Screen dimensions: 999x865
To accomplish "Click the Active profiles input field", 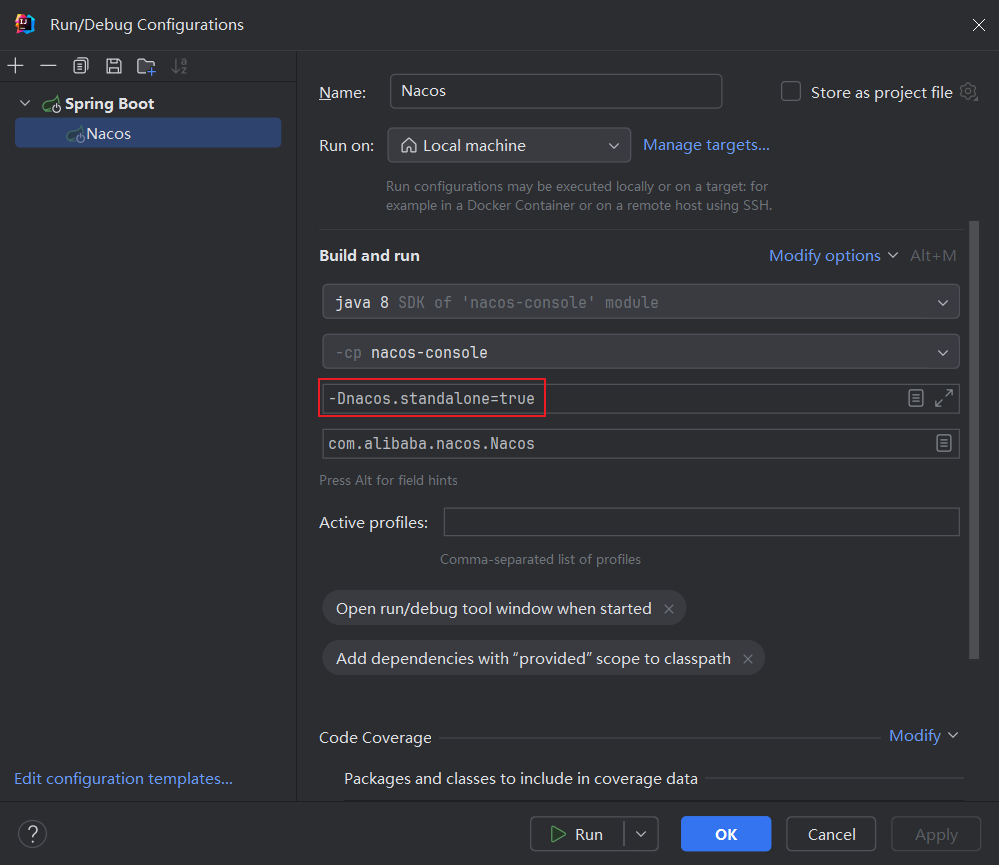I will 701,522.
